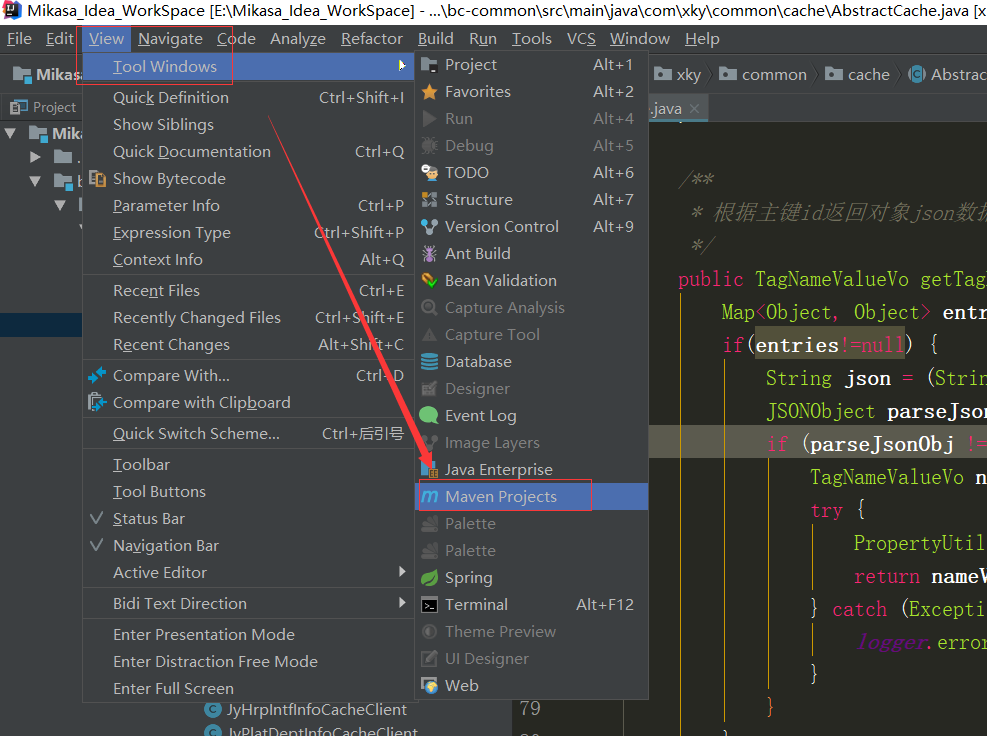987x736 pixels.
Task: Select Show Siblings
Action: (248, 125)
